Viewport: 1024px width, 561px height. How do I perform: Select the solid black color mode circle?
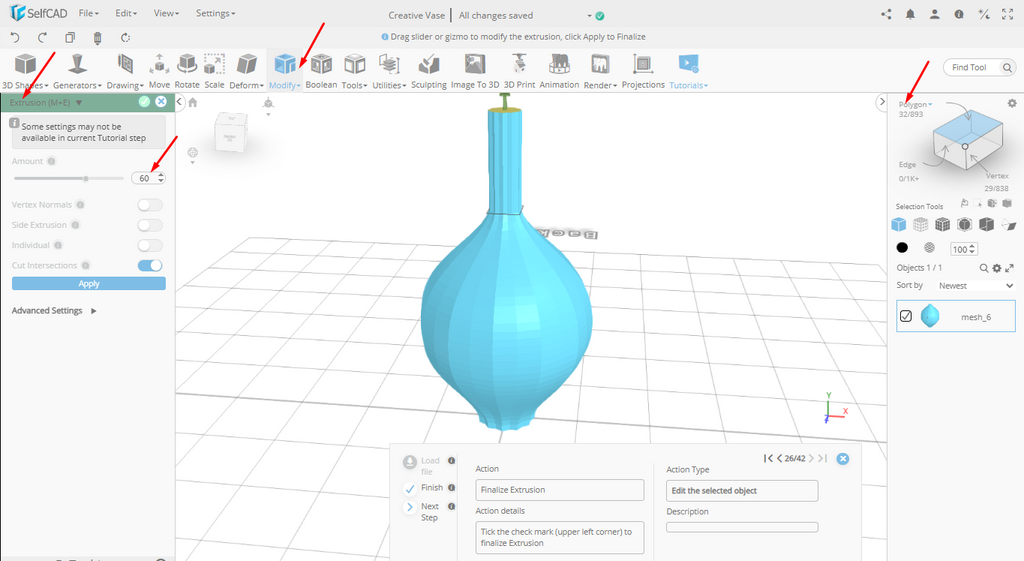pos(902,248)
